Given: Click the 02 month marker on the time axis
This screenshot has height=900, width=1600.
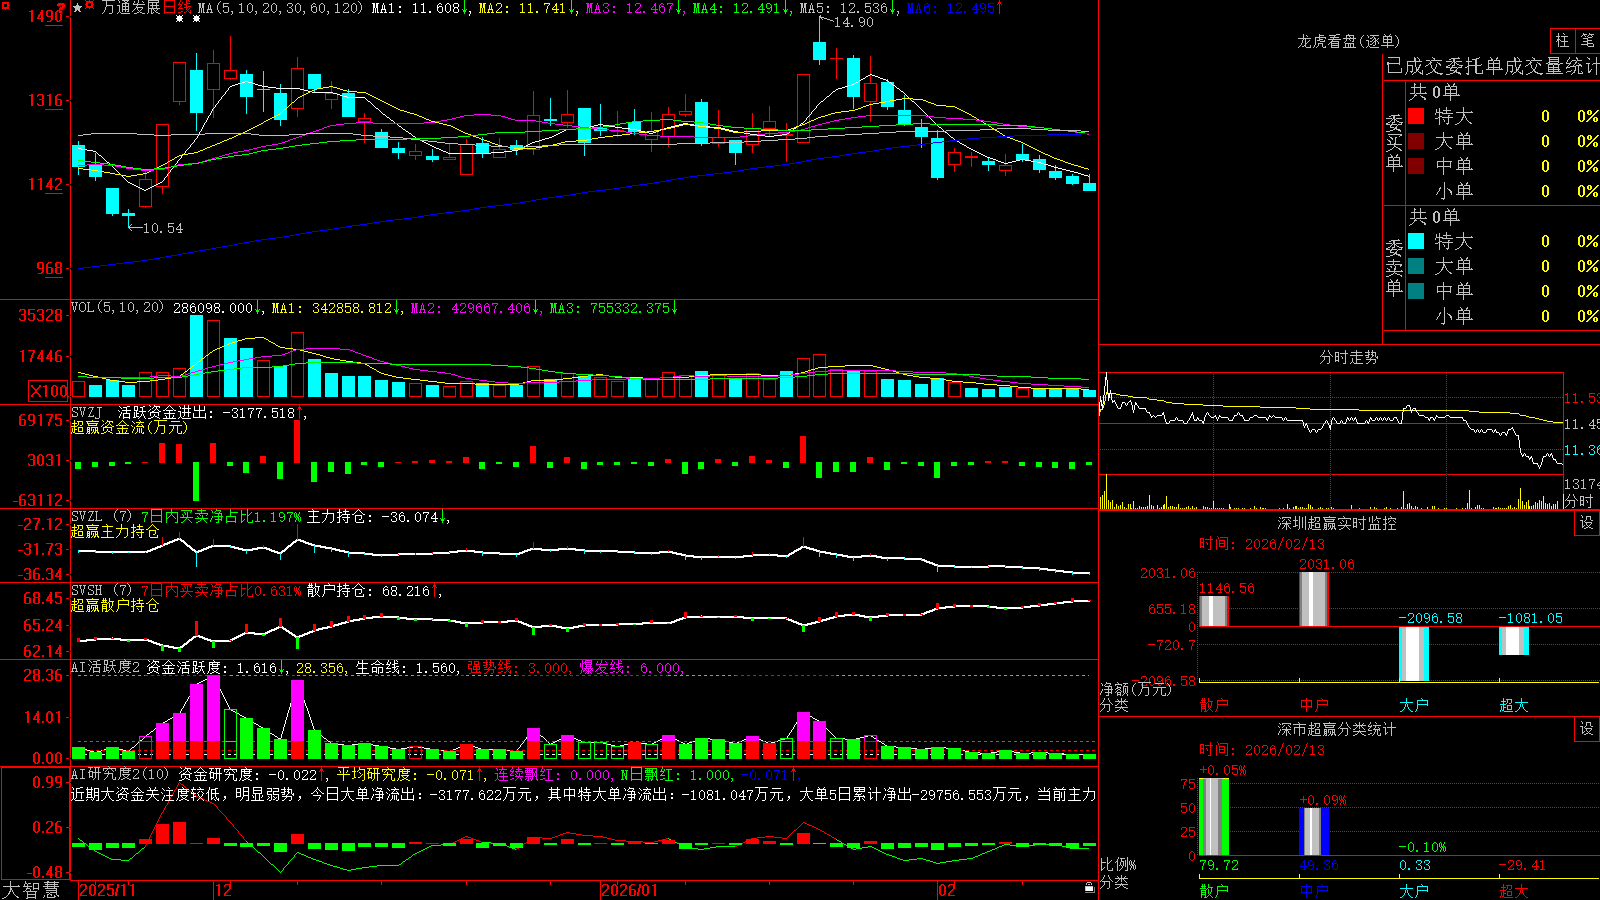Looking at the screenshot, I should [947, 890].
